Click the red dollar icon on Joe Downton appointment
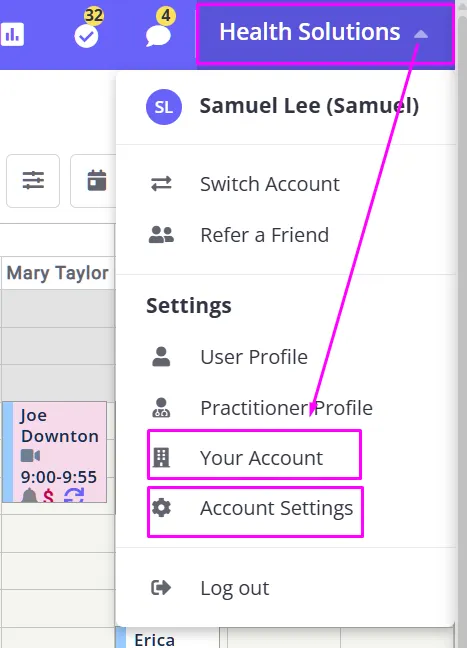Image resolution: width=467 pixels, height=648 pixels. (48, 495)
